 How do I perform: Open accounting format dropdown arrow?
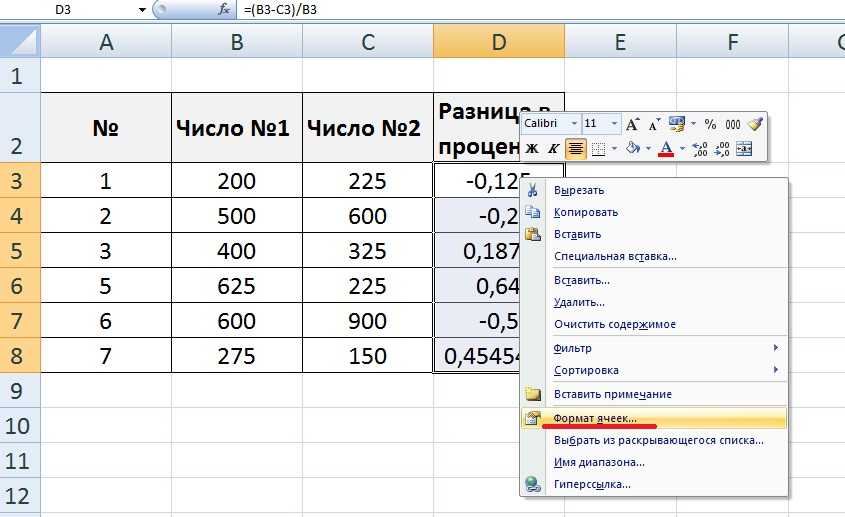click(x=693, y=124)
